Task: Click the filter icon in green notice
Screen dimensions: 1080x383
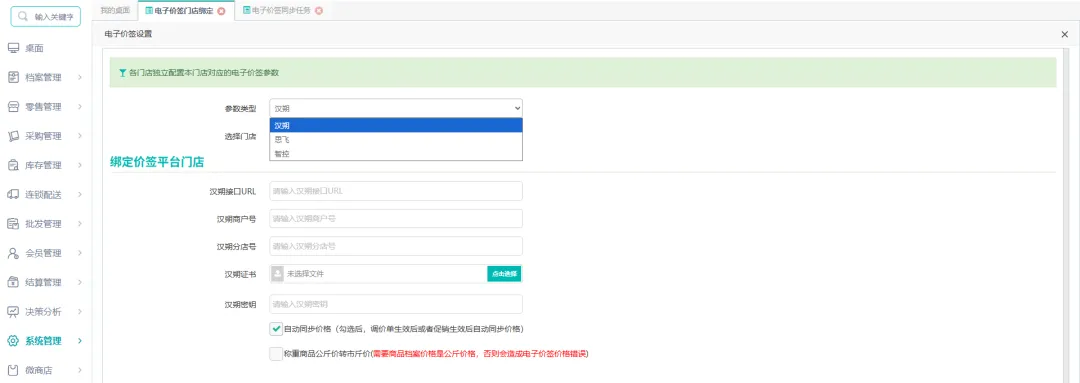Action: click(123, 72)
